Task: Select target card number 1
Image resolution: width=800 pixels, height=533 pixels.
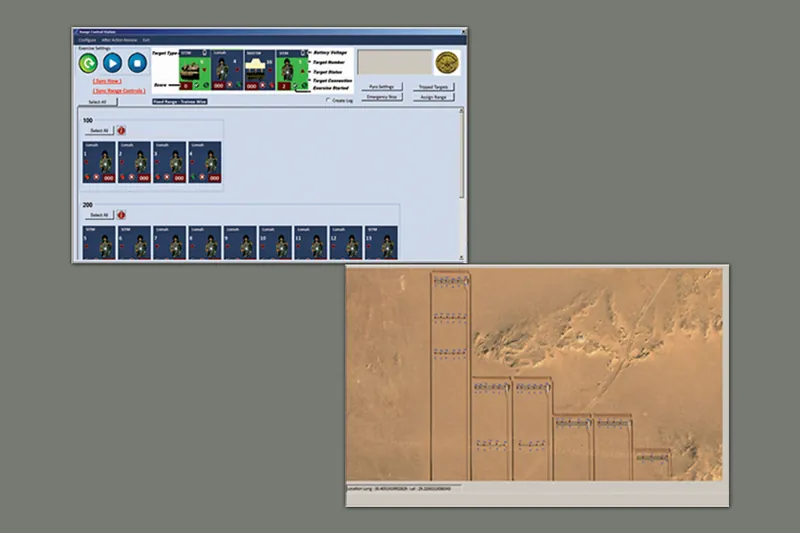Action: point(99,162)
